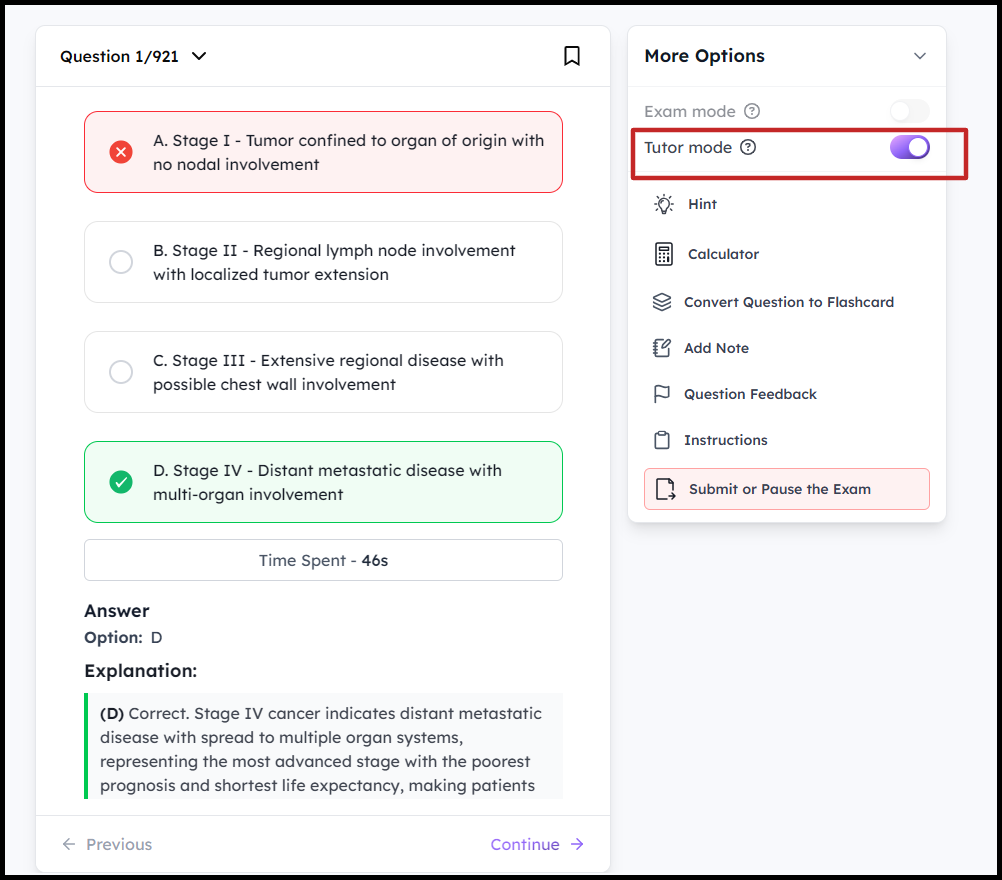Continue to the next question
The width and height of the screenshot is (1002, 880).
537,844
